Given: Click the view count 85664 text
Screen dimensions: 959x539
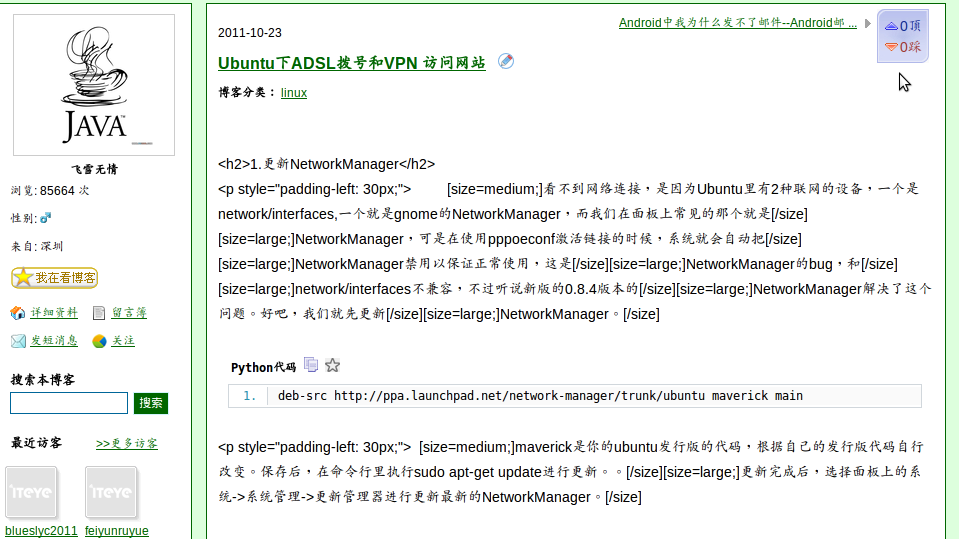Looking at the screenshot, I should coord(50,191).
